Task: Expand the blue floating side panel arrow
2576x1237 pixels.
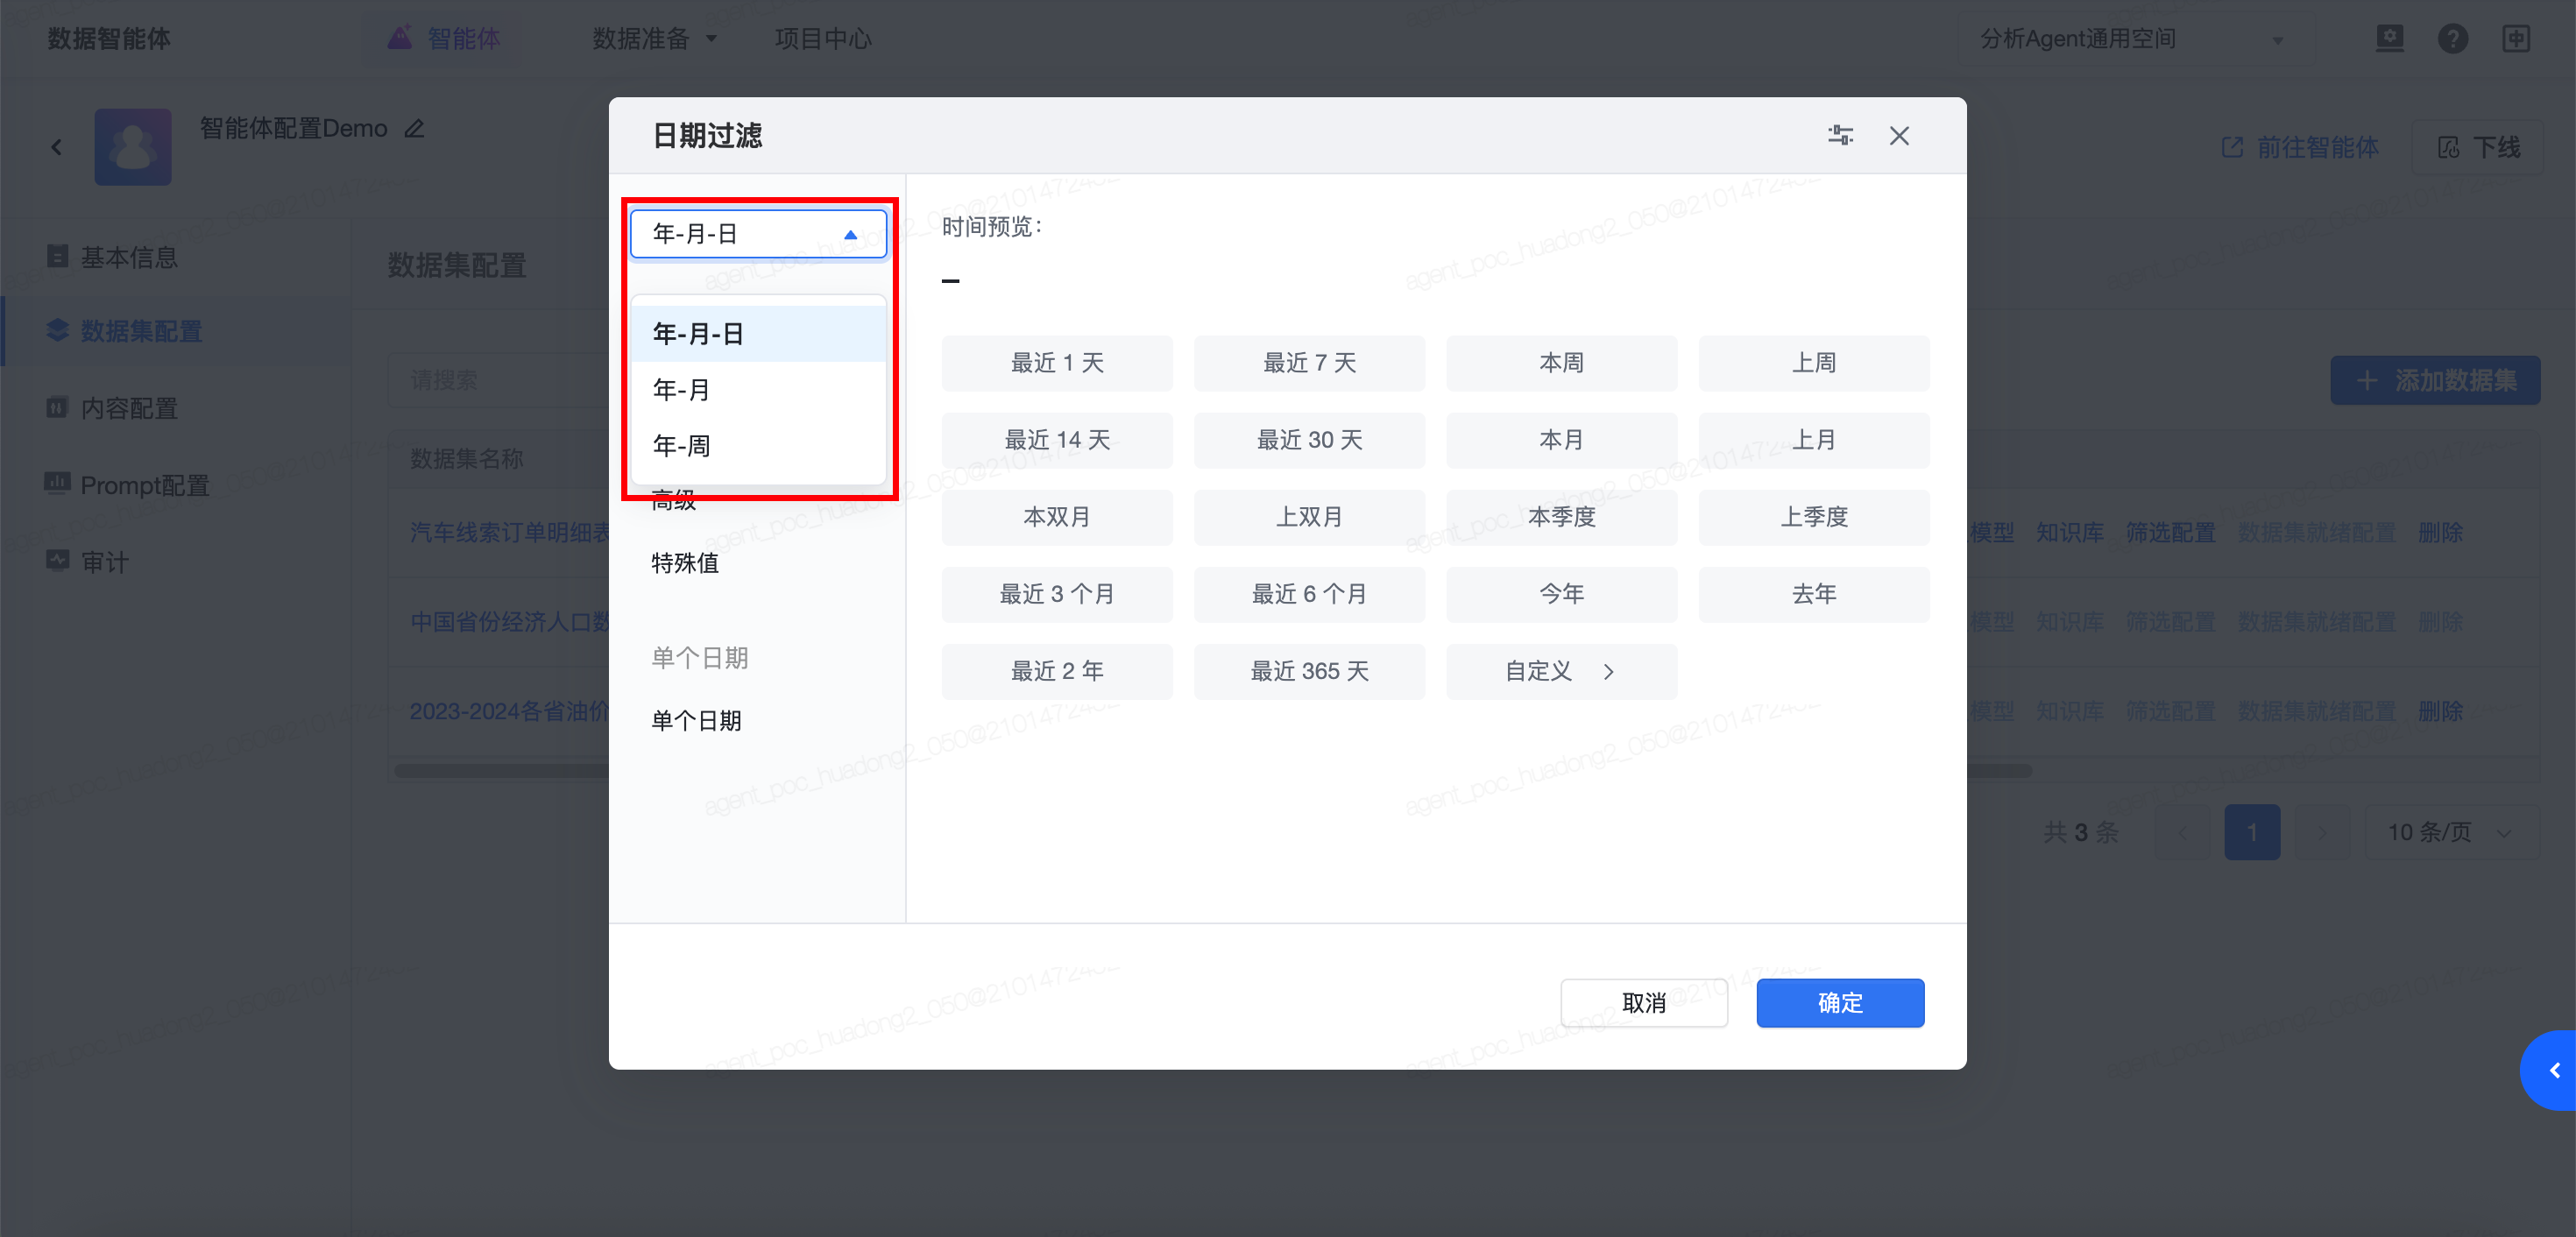Action: click(2551, 1070)
